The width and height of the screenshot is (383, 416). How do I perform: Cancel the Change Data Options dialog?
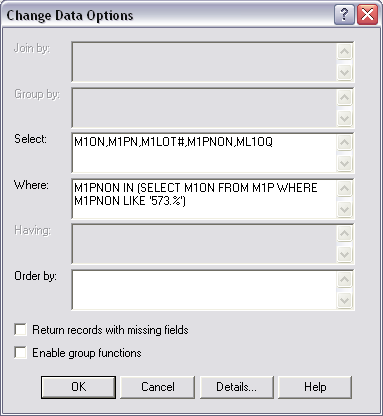[157, 387]
